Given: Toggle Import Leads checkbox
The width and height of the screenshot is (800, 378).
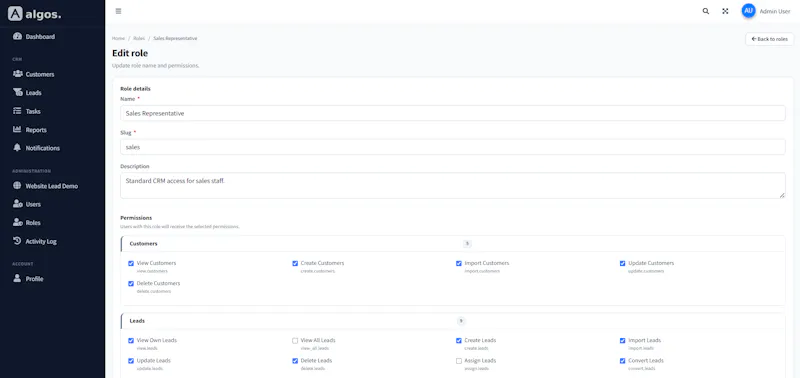Looking at the screenshot, I should tap(622, 340).
